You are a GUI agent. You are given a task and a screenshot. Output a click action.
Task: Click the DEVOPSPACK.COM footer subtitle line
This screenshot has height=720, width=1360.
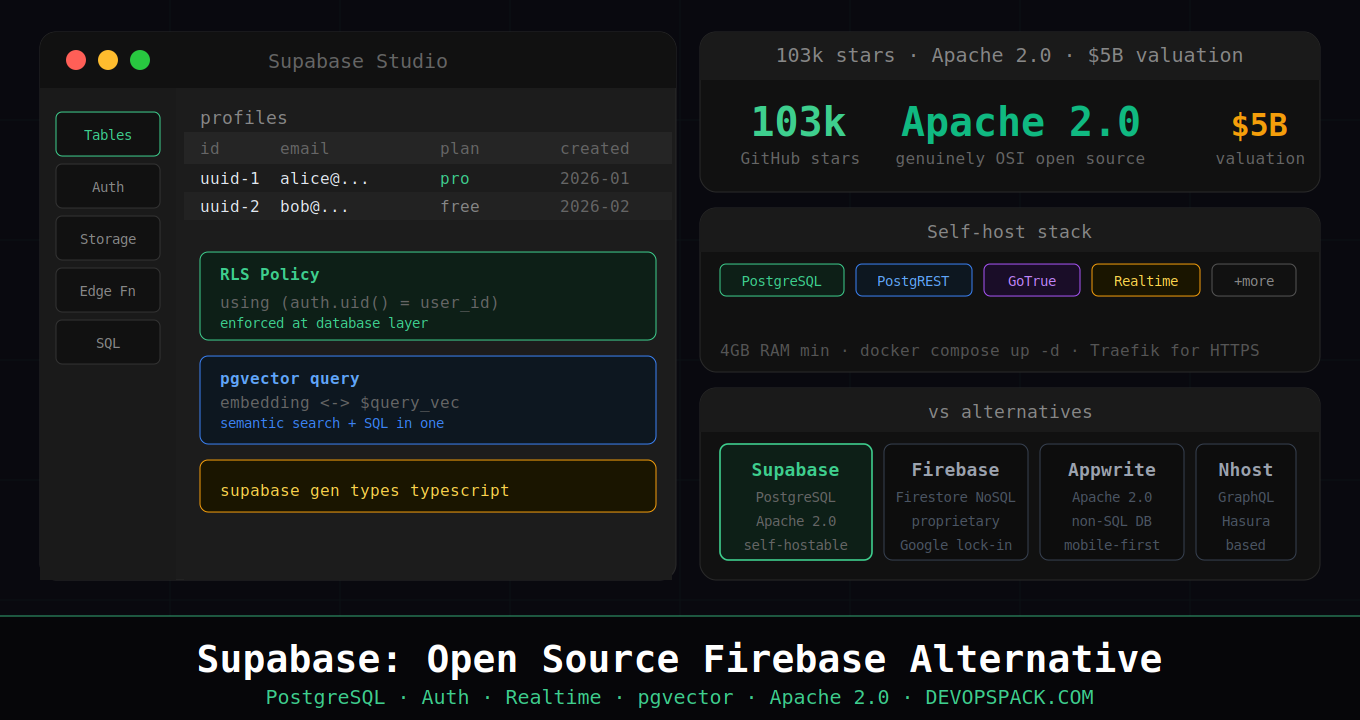[x=680, y=697]
